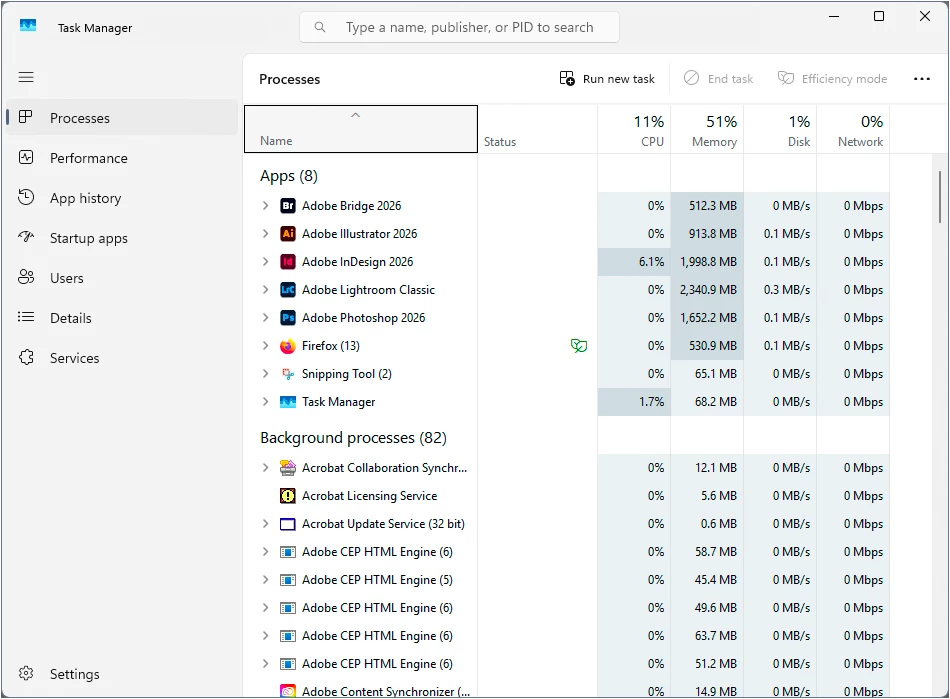The height and width of the screenshot is (699, 950).
Task: Open the Processes page
Action: tap(122, 118)
